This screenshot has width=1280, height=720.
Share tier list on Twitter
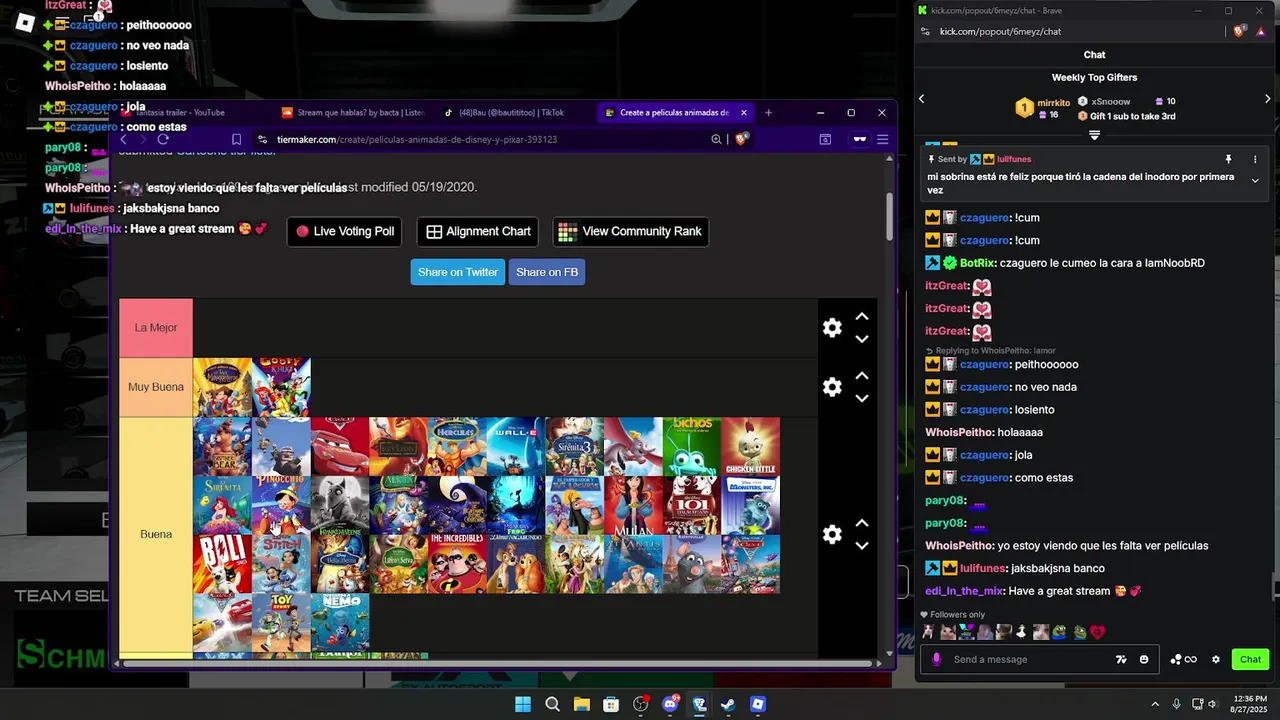click(x=458, y=272)
